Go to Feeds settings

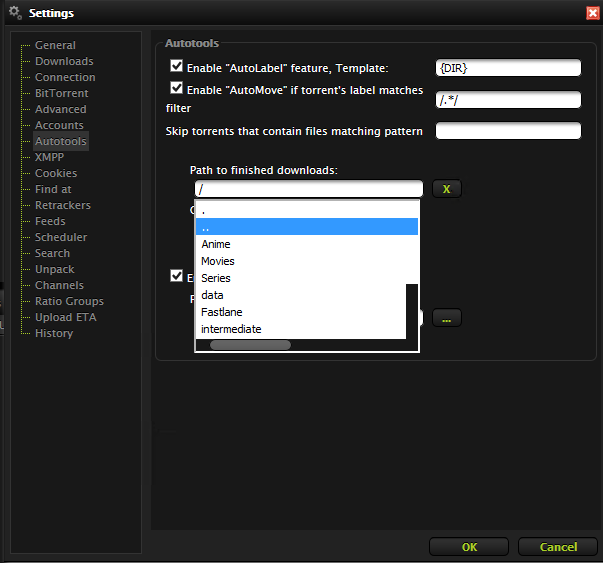(x=50, y=222)
